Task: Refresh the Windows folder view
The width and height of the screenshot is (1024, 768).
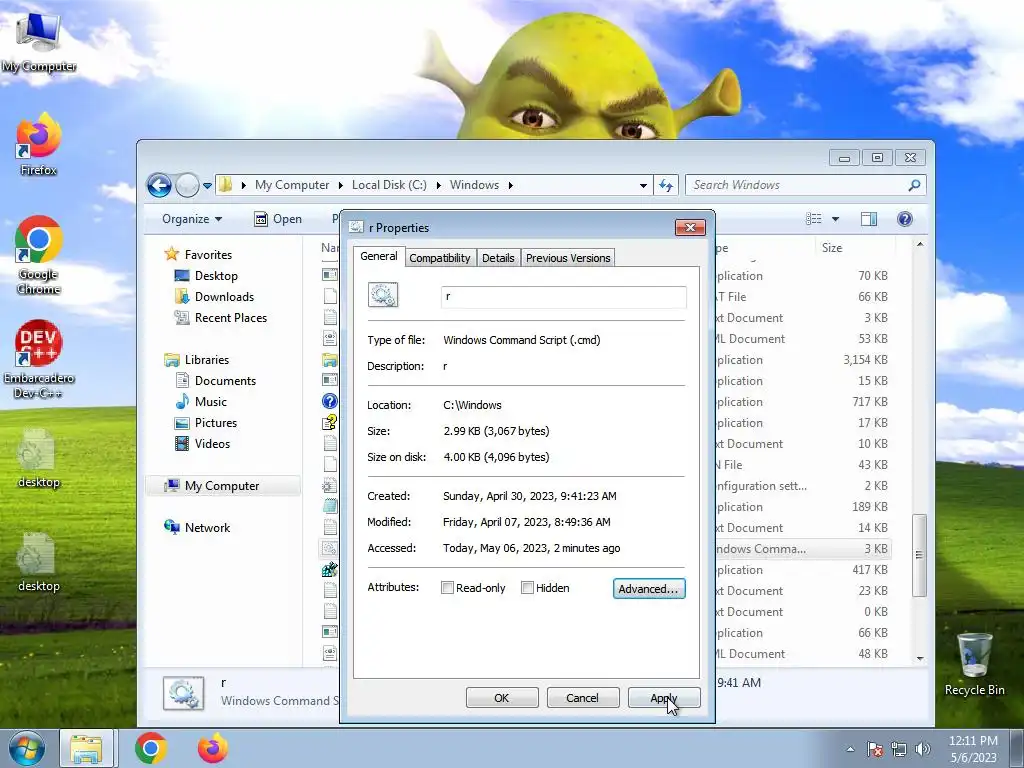Action: pyautogui.click(x=665, y=185)
